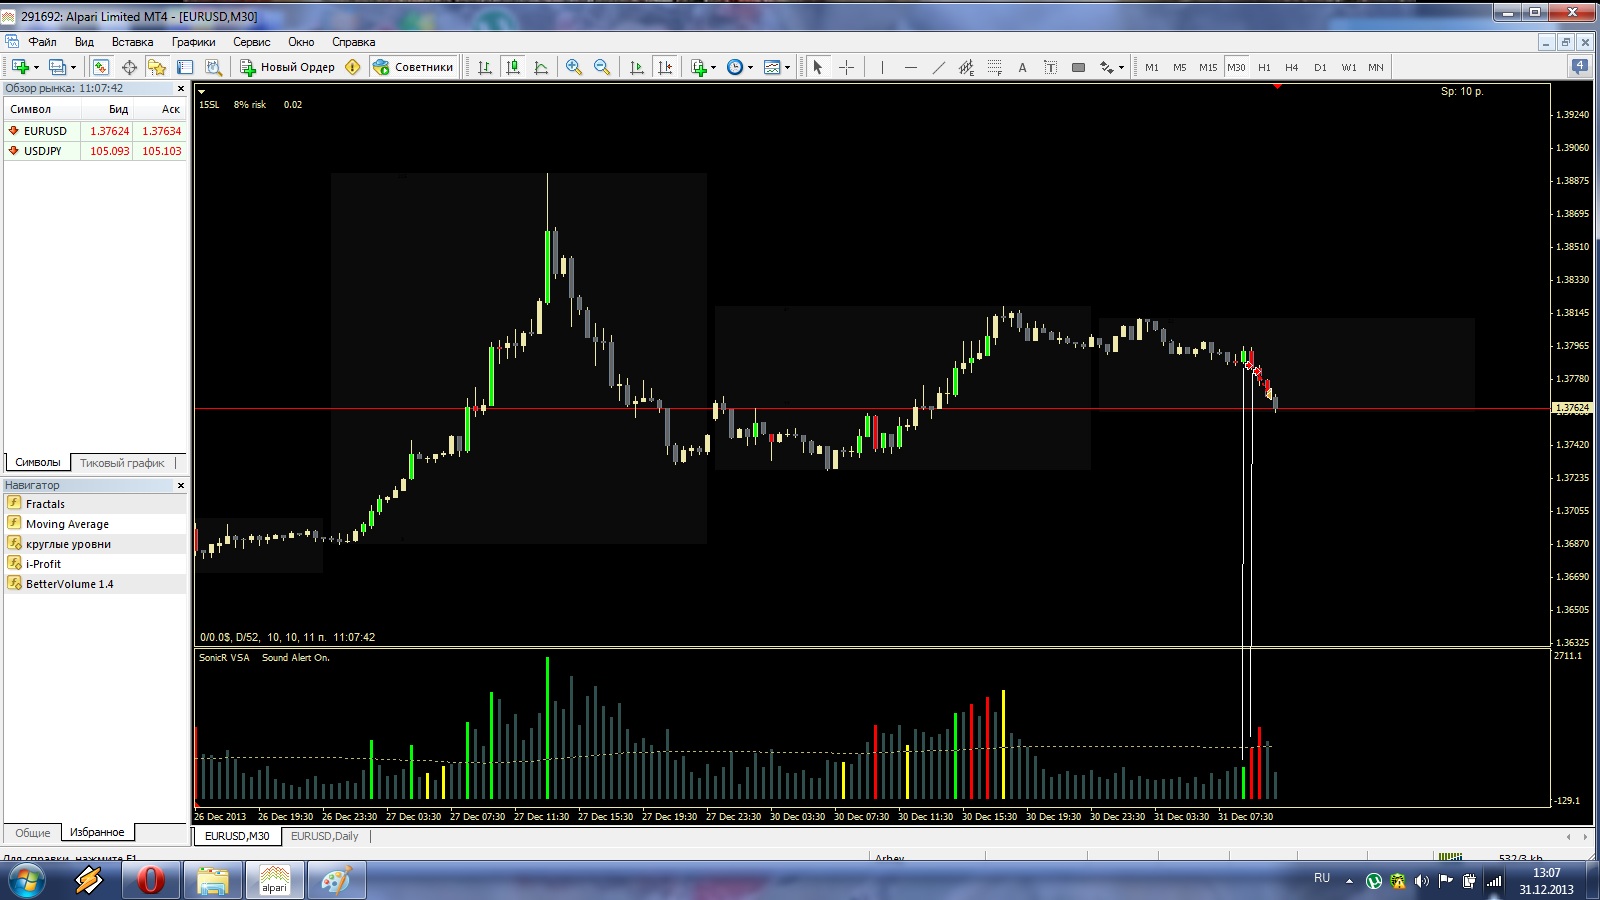This screenshot has height=900, width=1600.
Task: Expand the Profiles dropdown arrow
Action: point(73,68)
